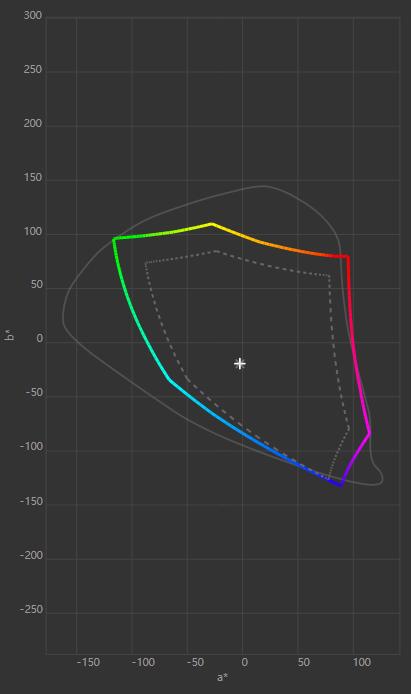The image size is (411, 694).
Task: Click the a* horizontal axis label
Action: [223, 677]
